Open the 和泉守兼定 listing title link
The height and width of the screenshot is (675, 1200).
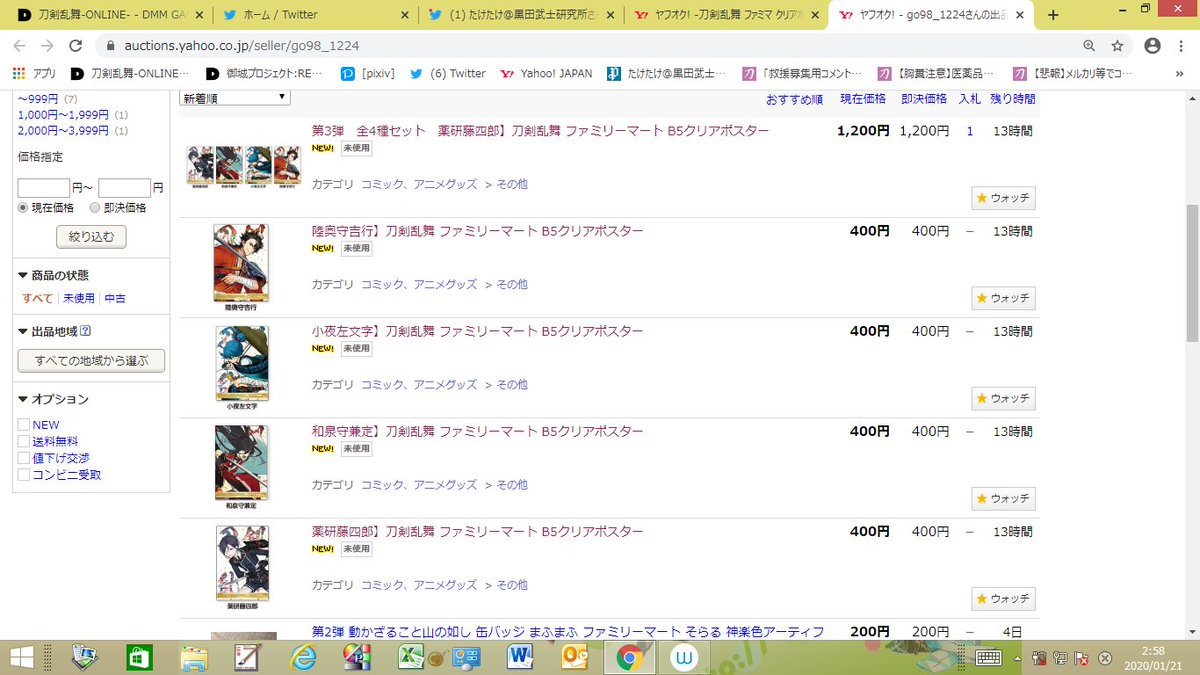(x=477, y=431)
